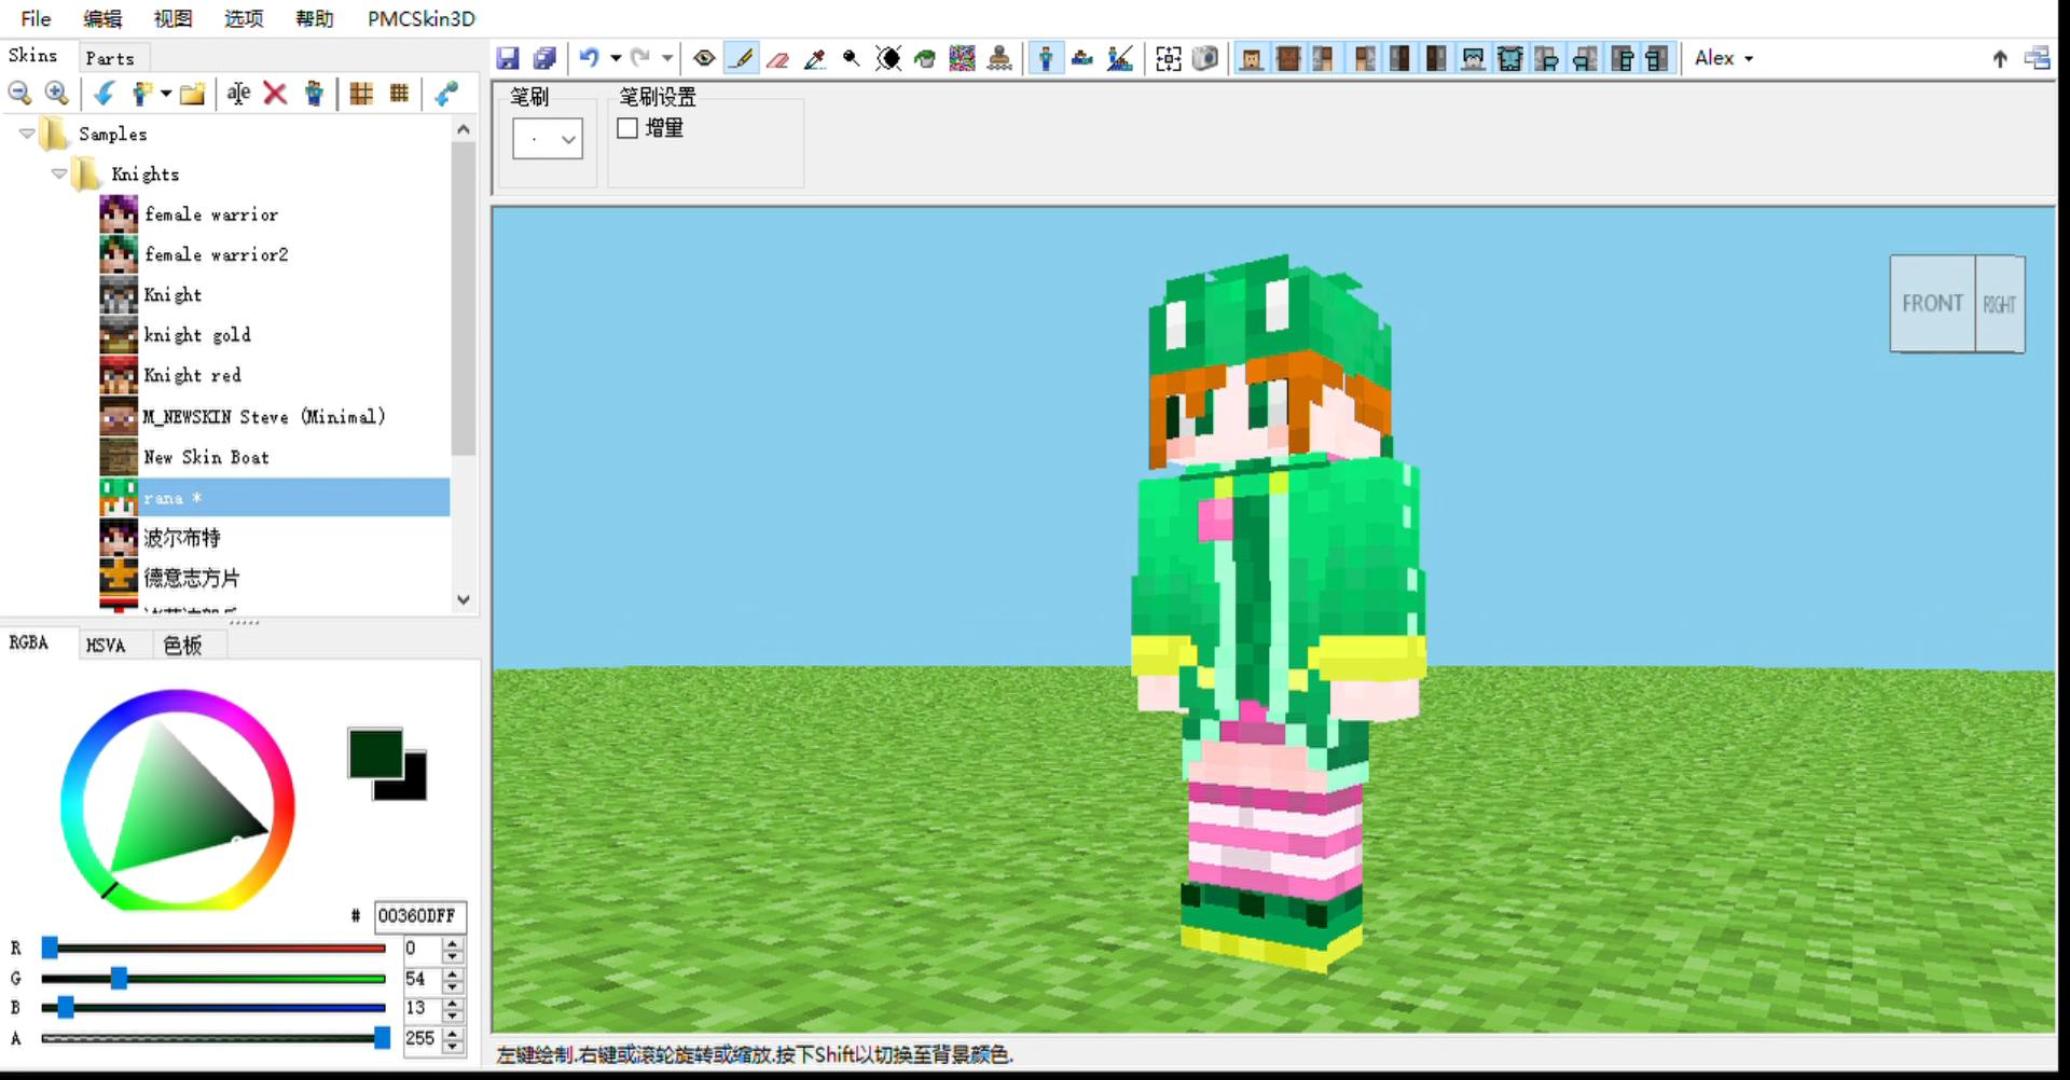Click the rename skin icon
Screen dimensions: 2070x1080
pyautogui.click(x=238, y=93)
